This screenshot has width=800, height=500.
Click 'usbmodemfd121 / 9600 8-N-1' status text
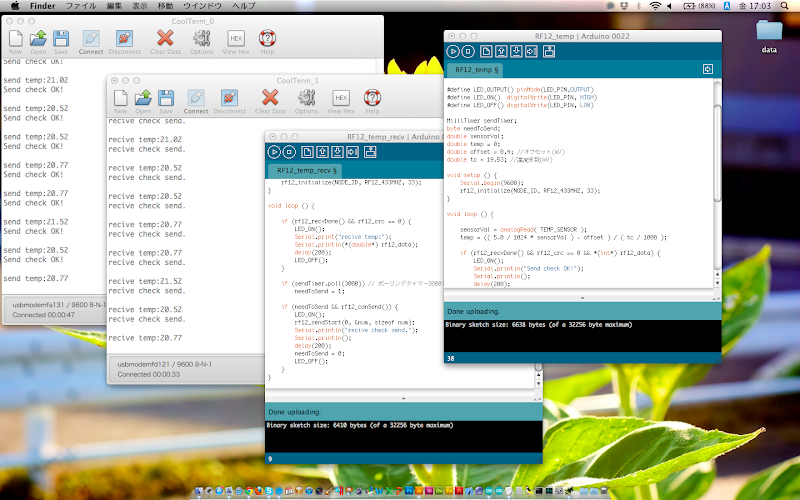click(x=165, y=364)
